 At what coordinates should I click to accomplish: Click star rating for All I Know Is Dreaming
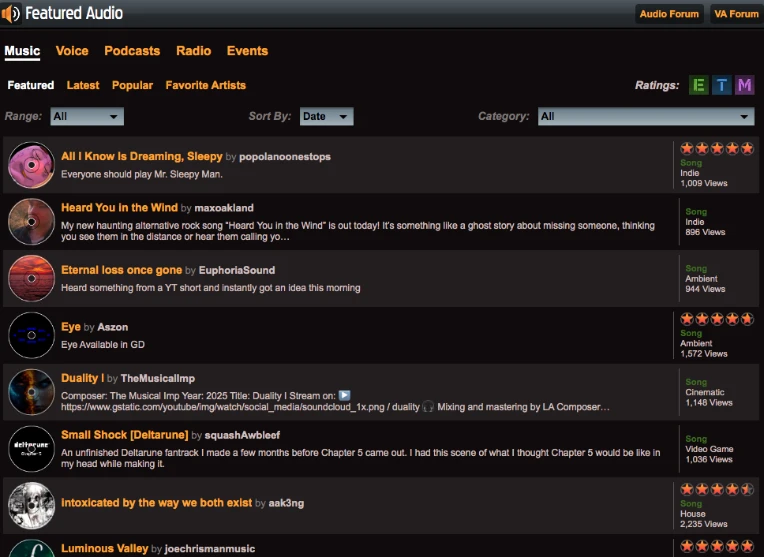pyautogui.click(x=717, y=149)
